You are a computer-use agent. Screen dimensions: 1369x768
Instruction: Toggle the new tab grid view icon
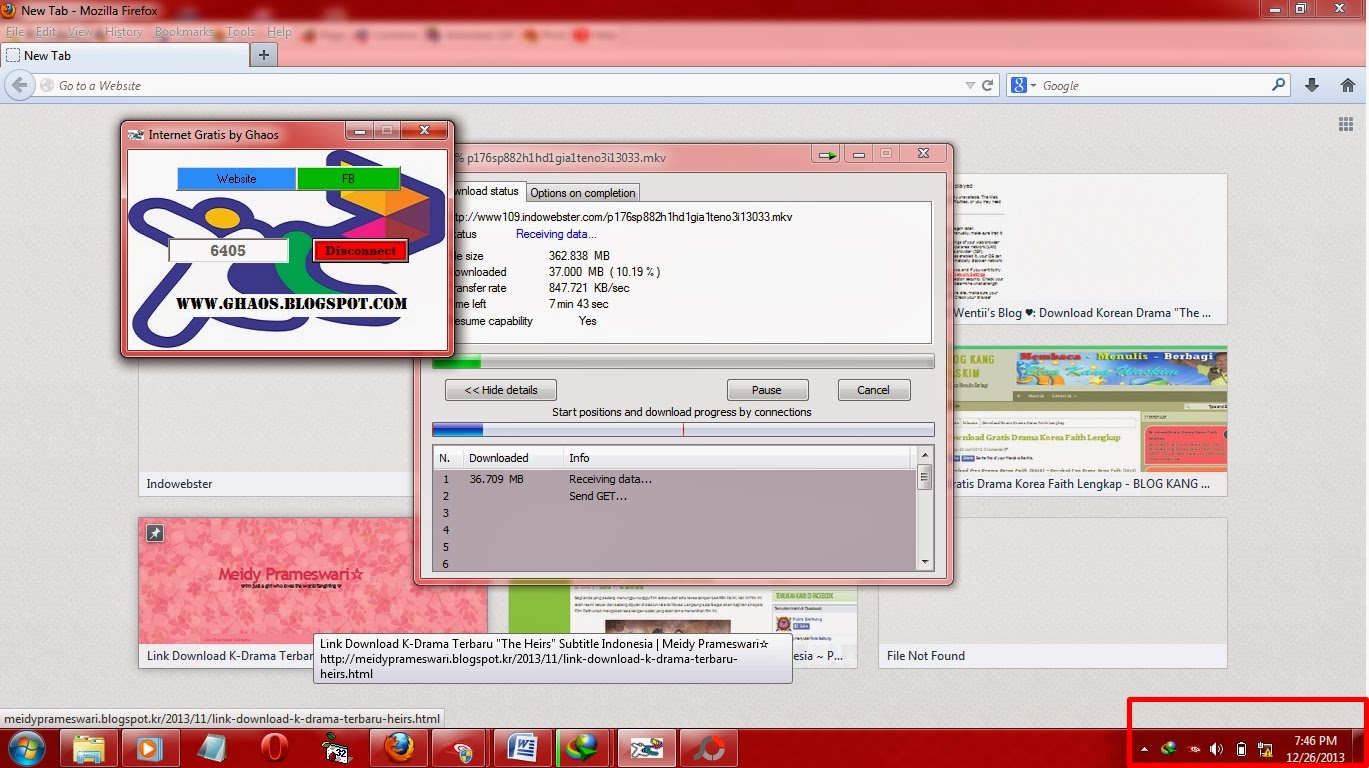click(1345, 124)
